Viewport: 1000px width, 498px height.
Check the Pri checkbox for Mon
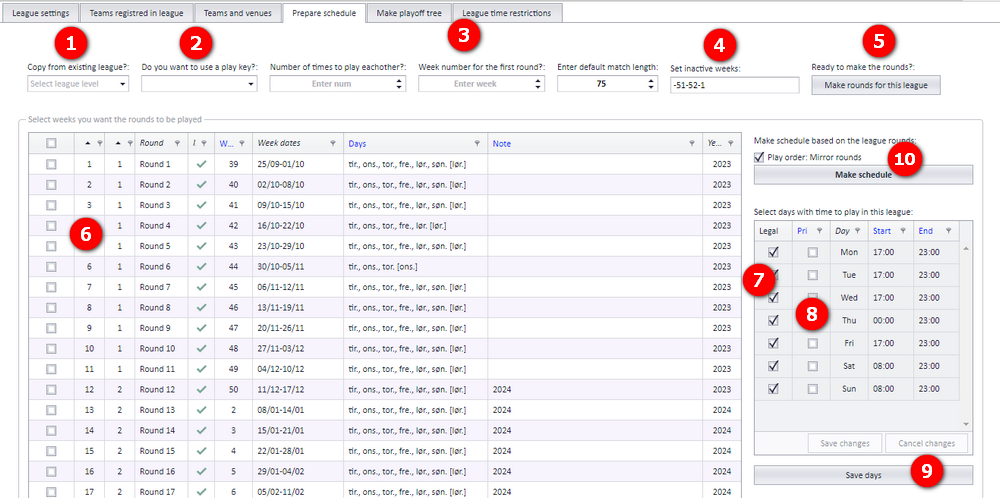click(812, 252)
